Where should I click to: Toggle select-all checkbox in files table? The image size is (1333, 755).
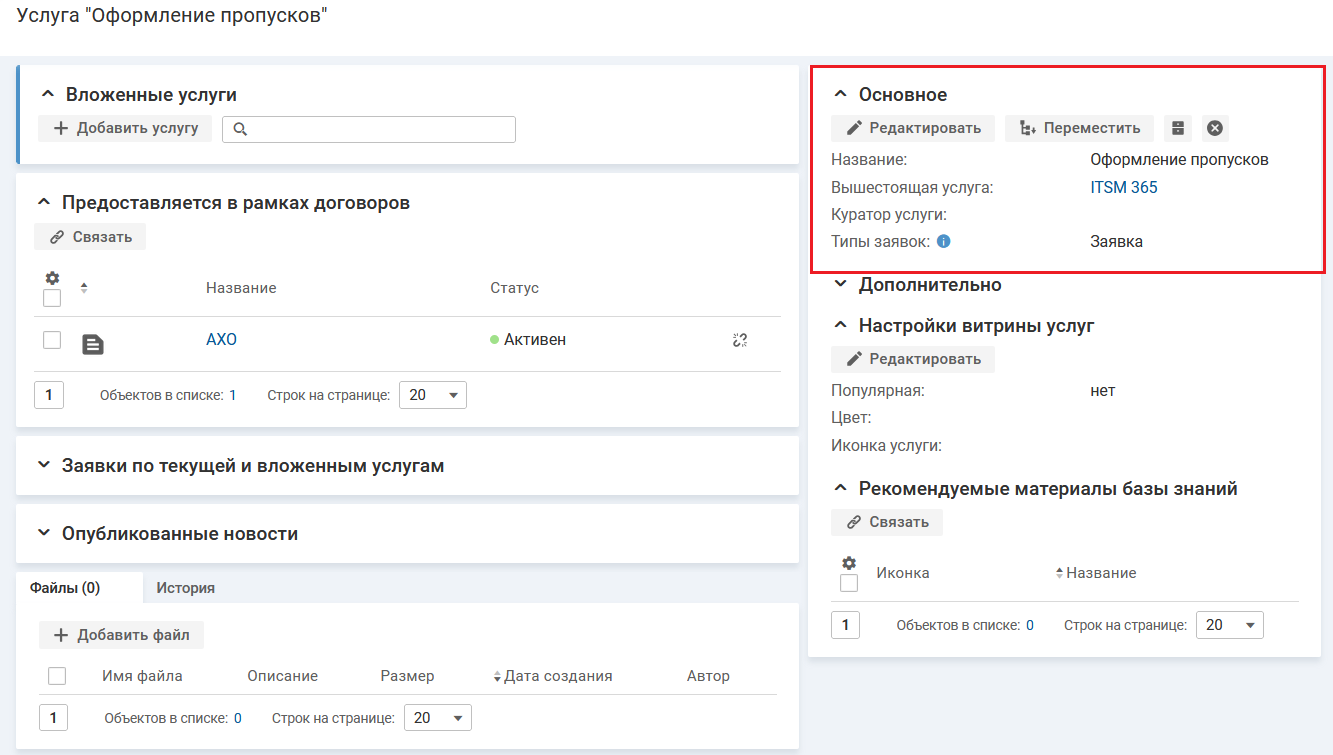point(57,676)
